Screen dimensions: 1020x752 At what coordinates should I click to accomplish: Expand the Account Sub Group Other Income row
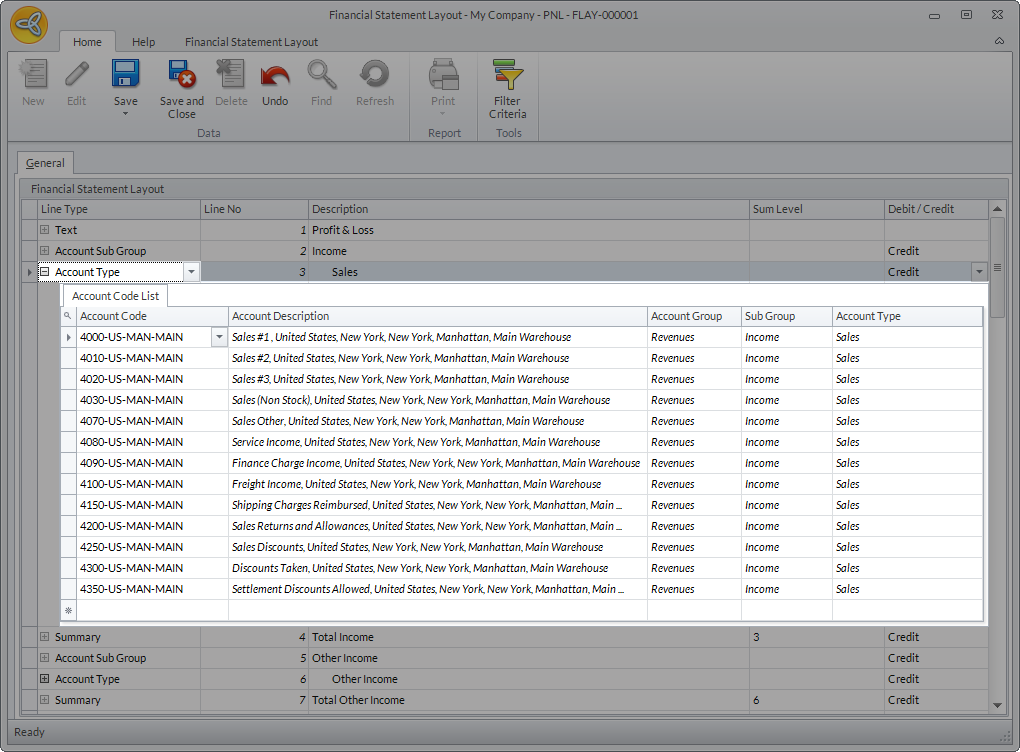coord(44,658)
